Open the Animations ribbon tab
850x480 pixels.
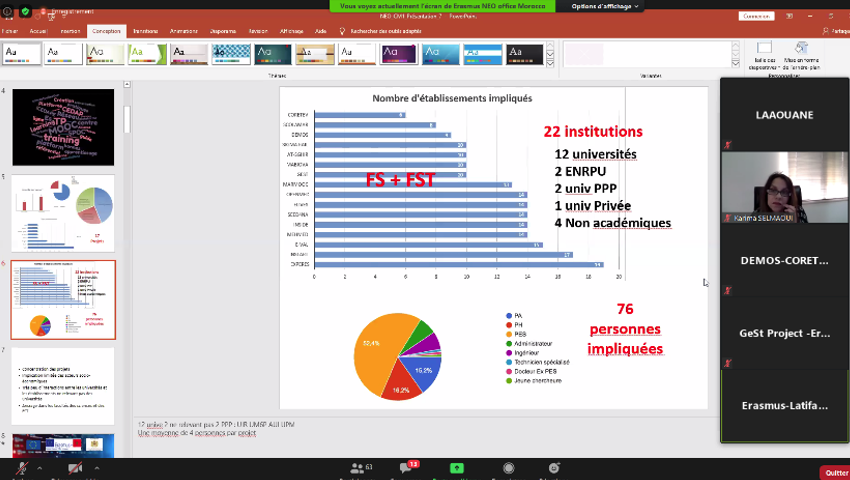point(184,31)
